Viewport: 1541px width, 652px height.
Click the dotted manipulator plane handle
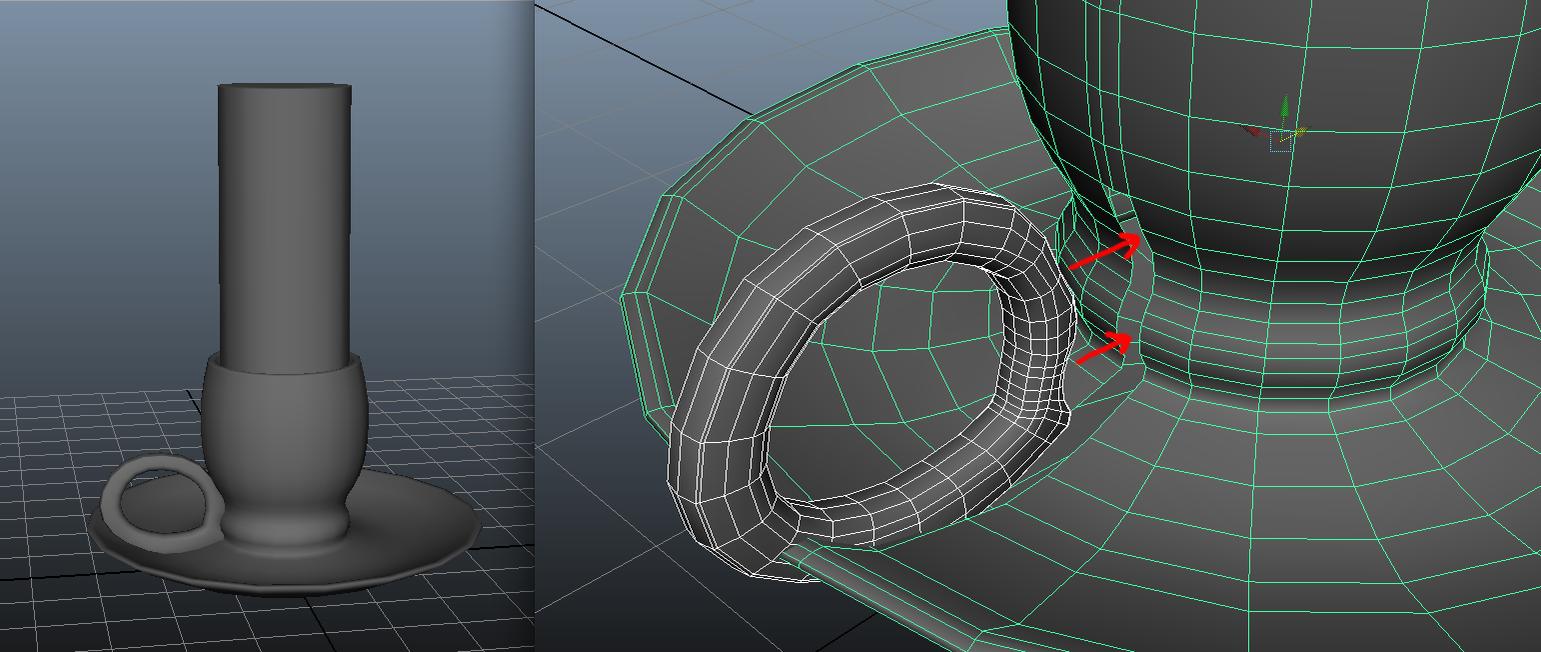tap(1280, 142)
